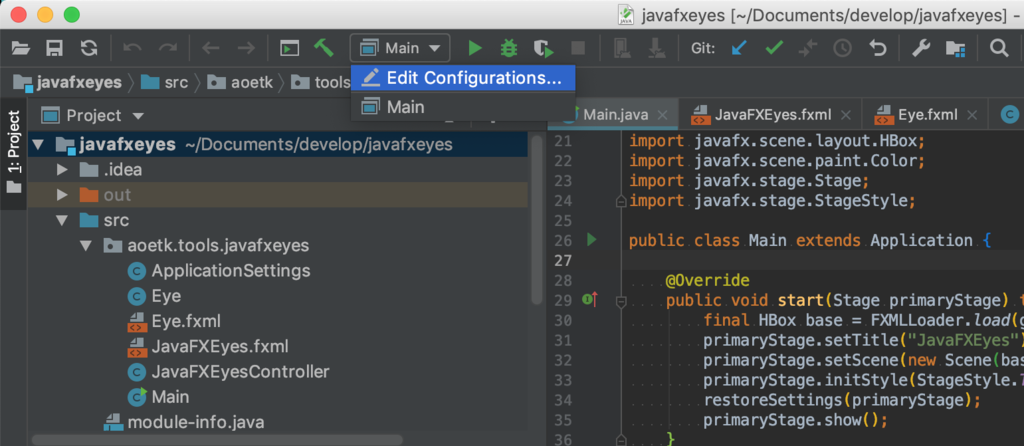The height and width of the screenshot is (446, 1024).
Task: Click src in the breadcrumb bar
Action: pyautogui.click(x=164, y=82)
